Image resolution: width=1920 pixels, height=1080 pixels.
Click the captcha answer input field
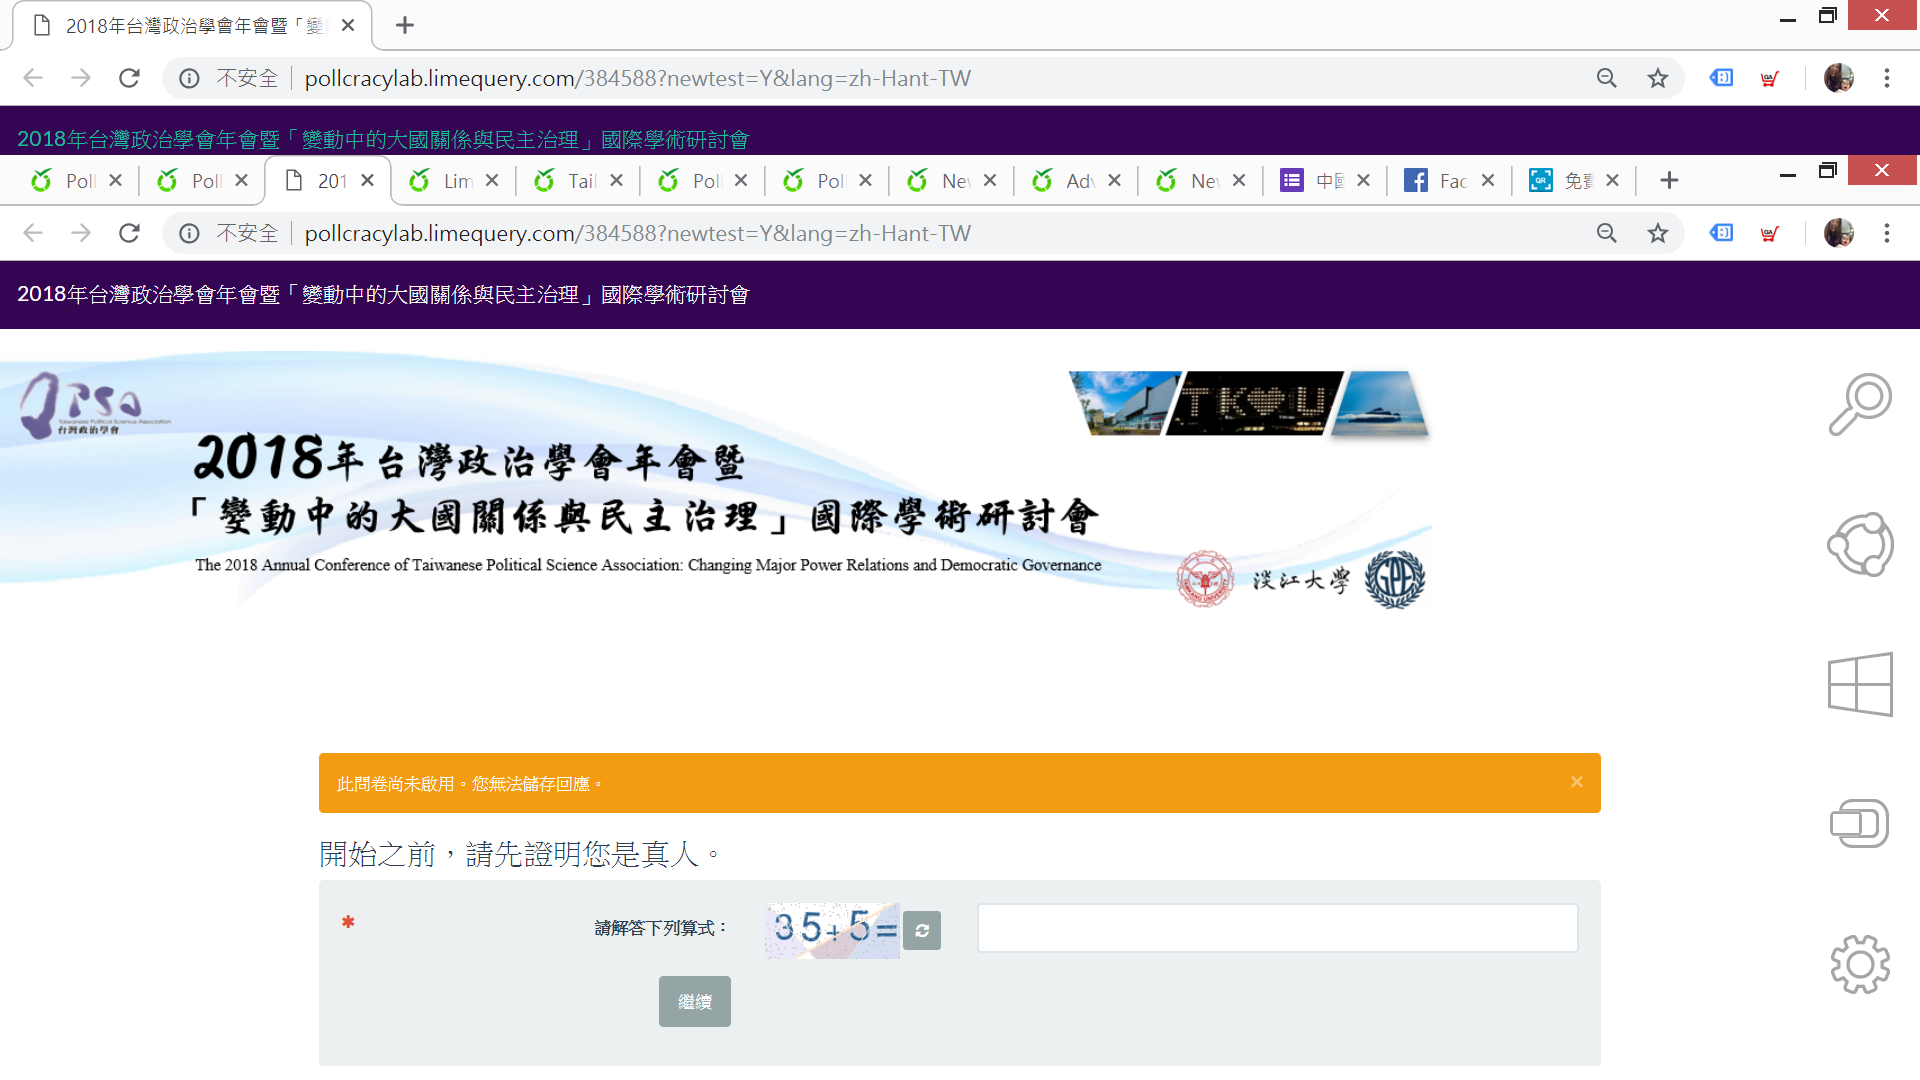coord(1277,928)
